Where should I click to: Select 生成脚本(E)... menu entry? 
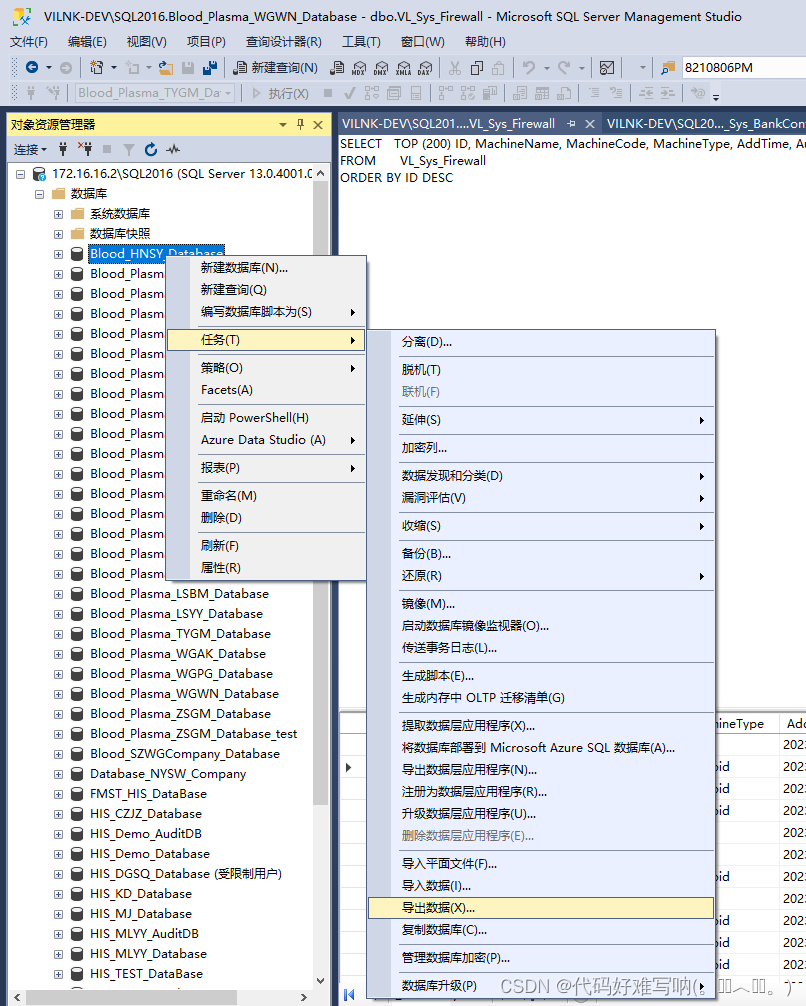click(541, 676)
